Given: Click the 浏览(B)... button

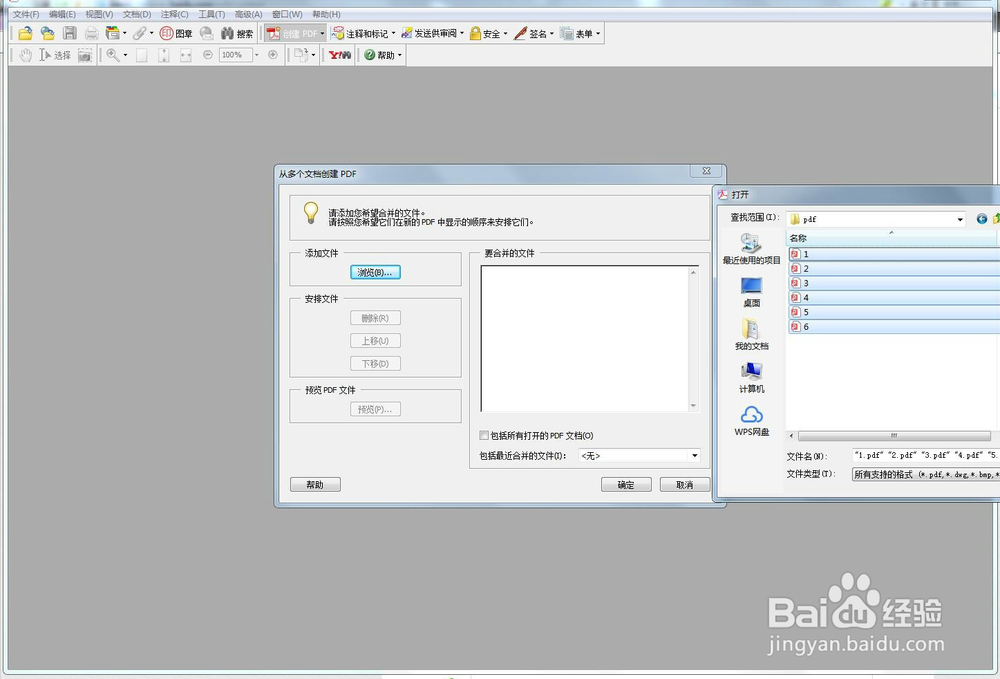Looking at the screenshot, I should (375, 272).
